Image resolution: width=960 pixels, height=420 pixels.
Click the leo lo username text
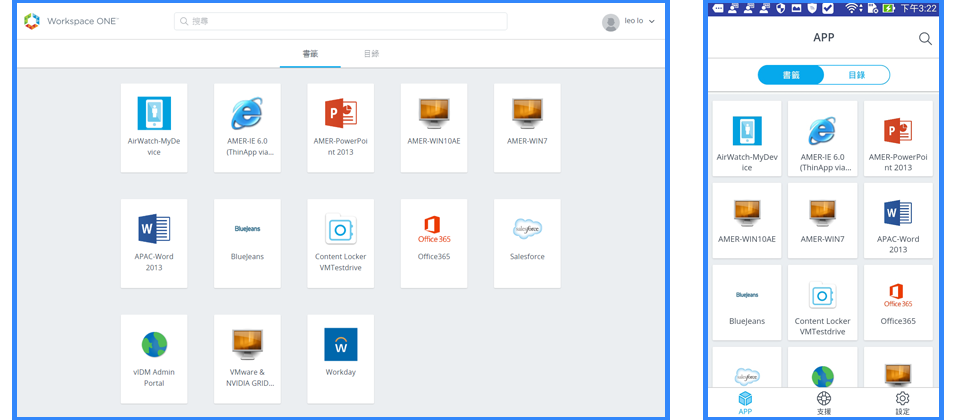[x=634, y=21]
